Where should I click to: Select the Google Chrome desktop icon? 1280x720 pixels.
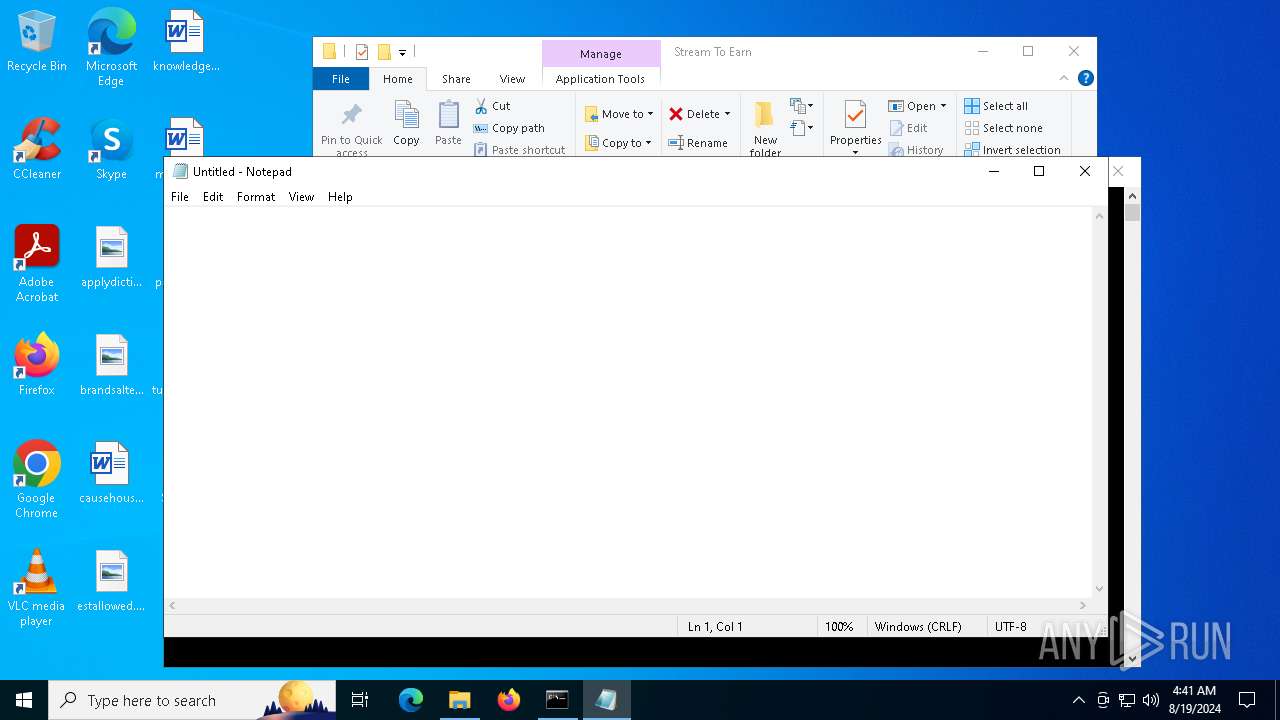pyautogui.click(x=37, y=480)
